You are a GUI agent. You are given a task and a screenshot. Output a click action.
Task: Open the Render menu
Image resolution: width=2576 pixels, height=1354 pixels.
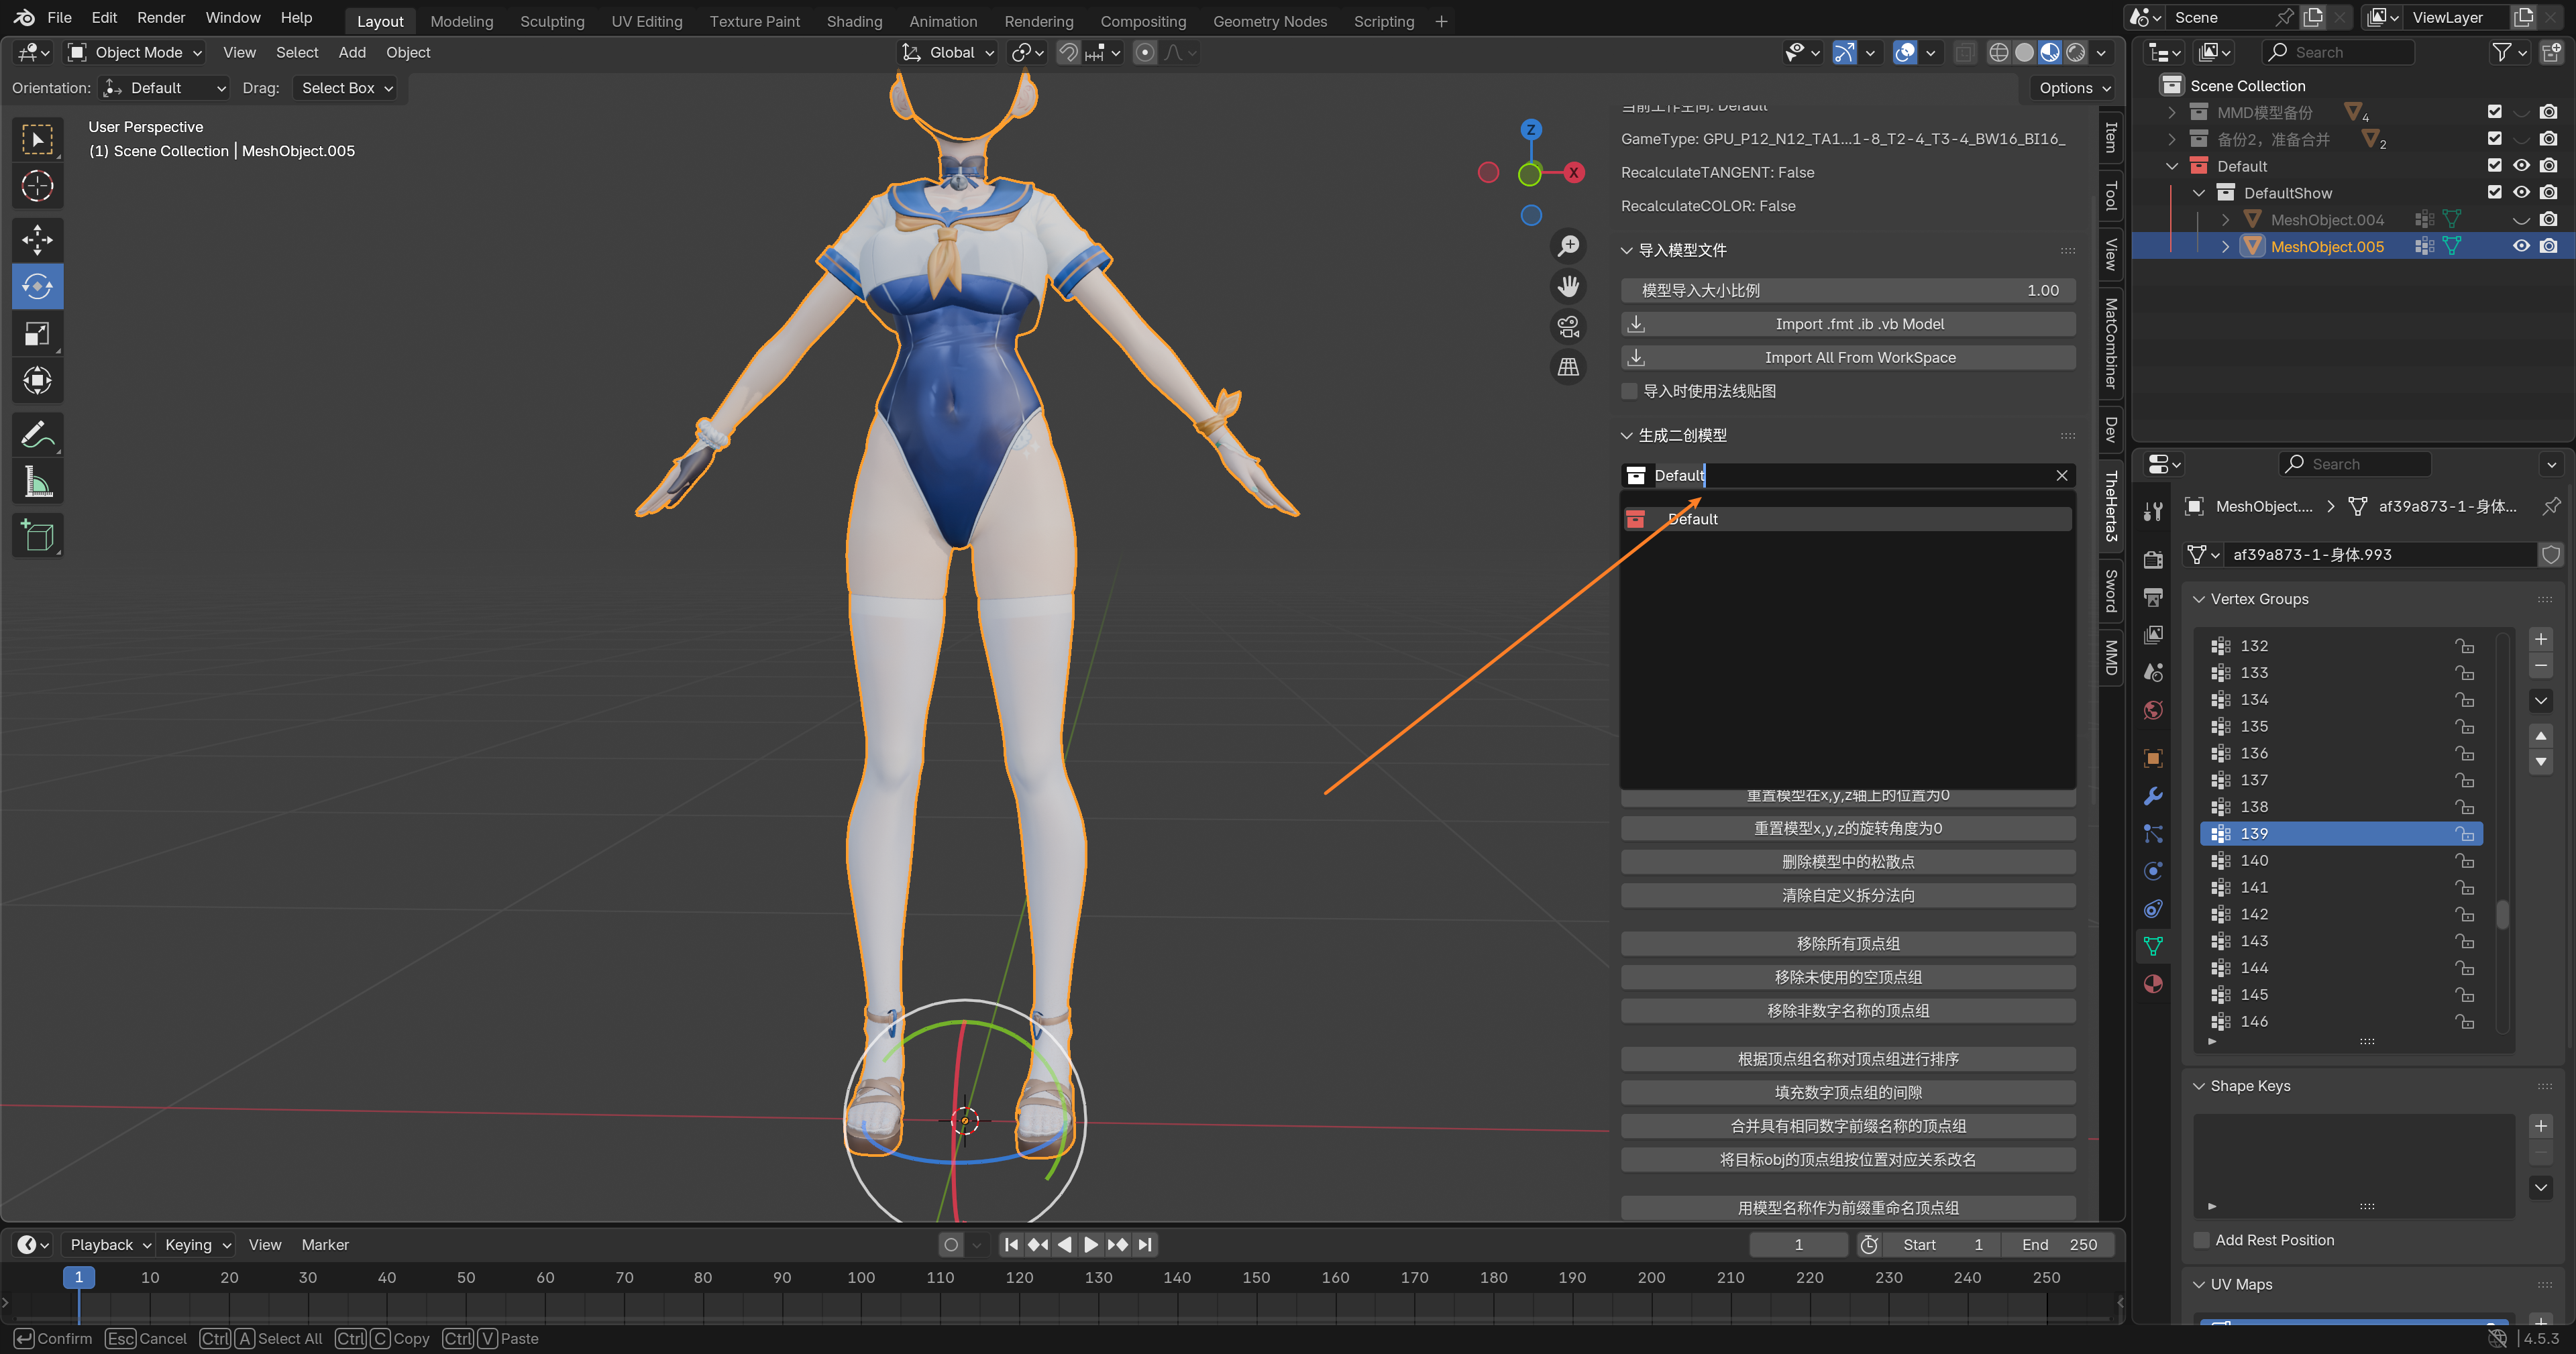point(160,17)
